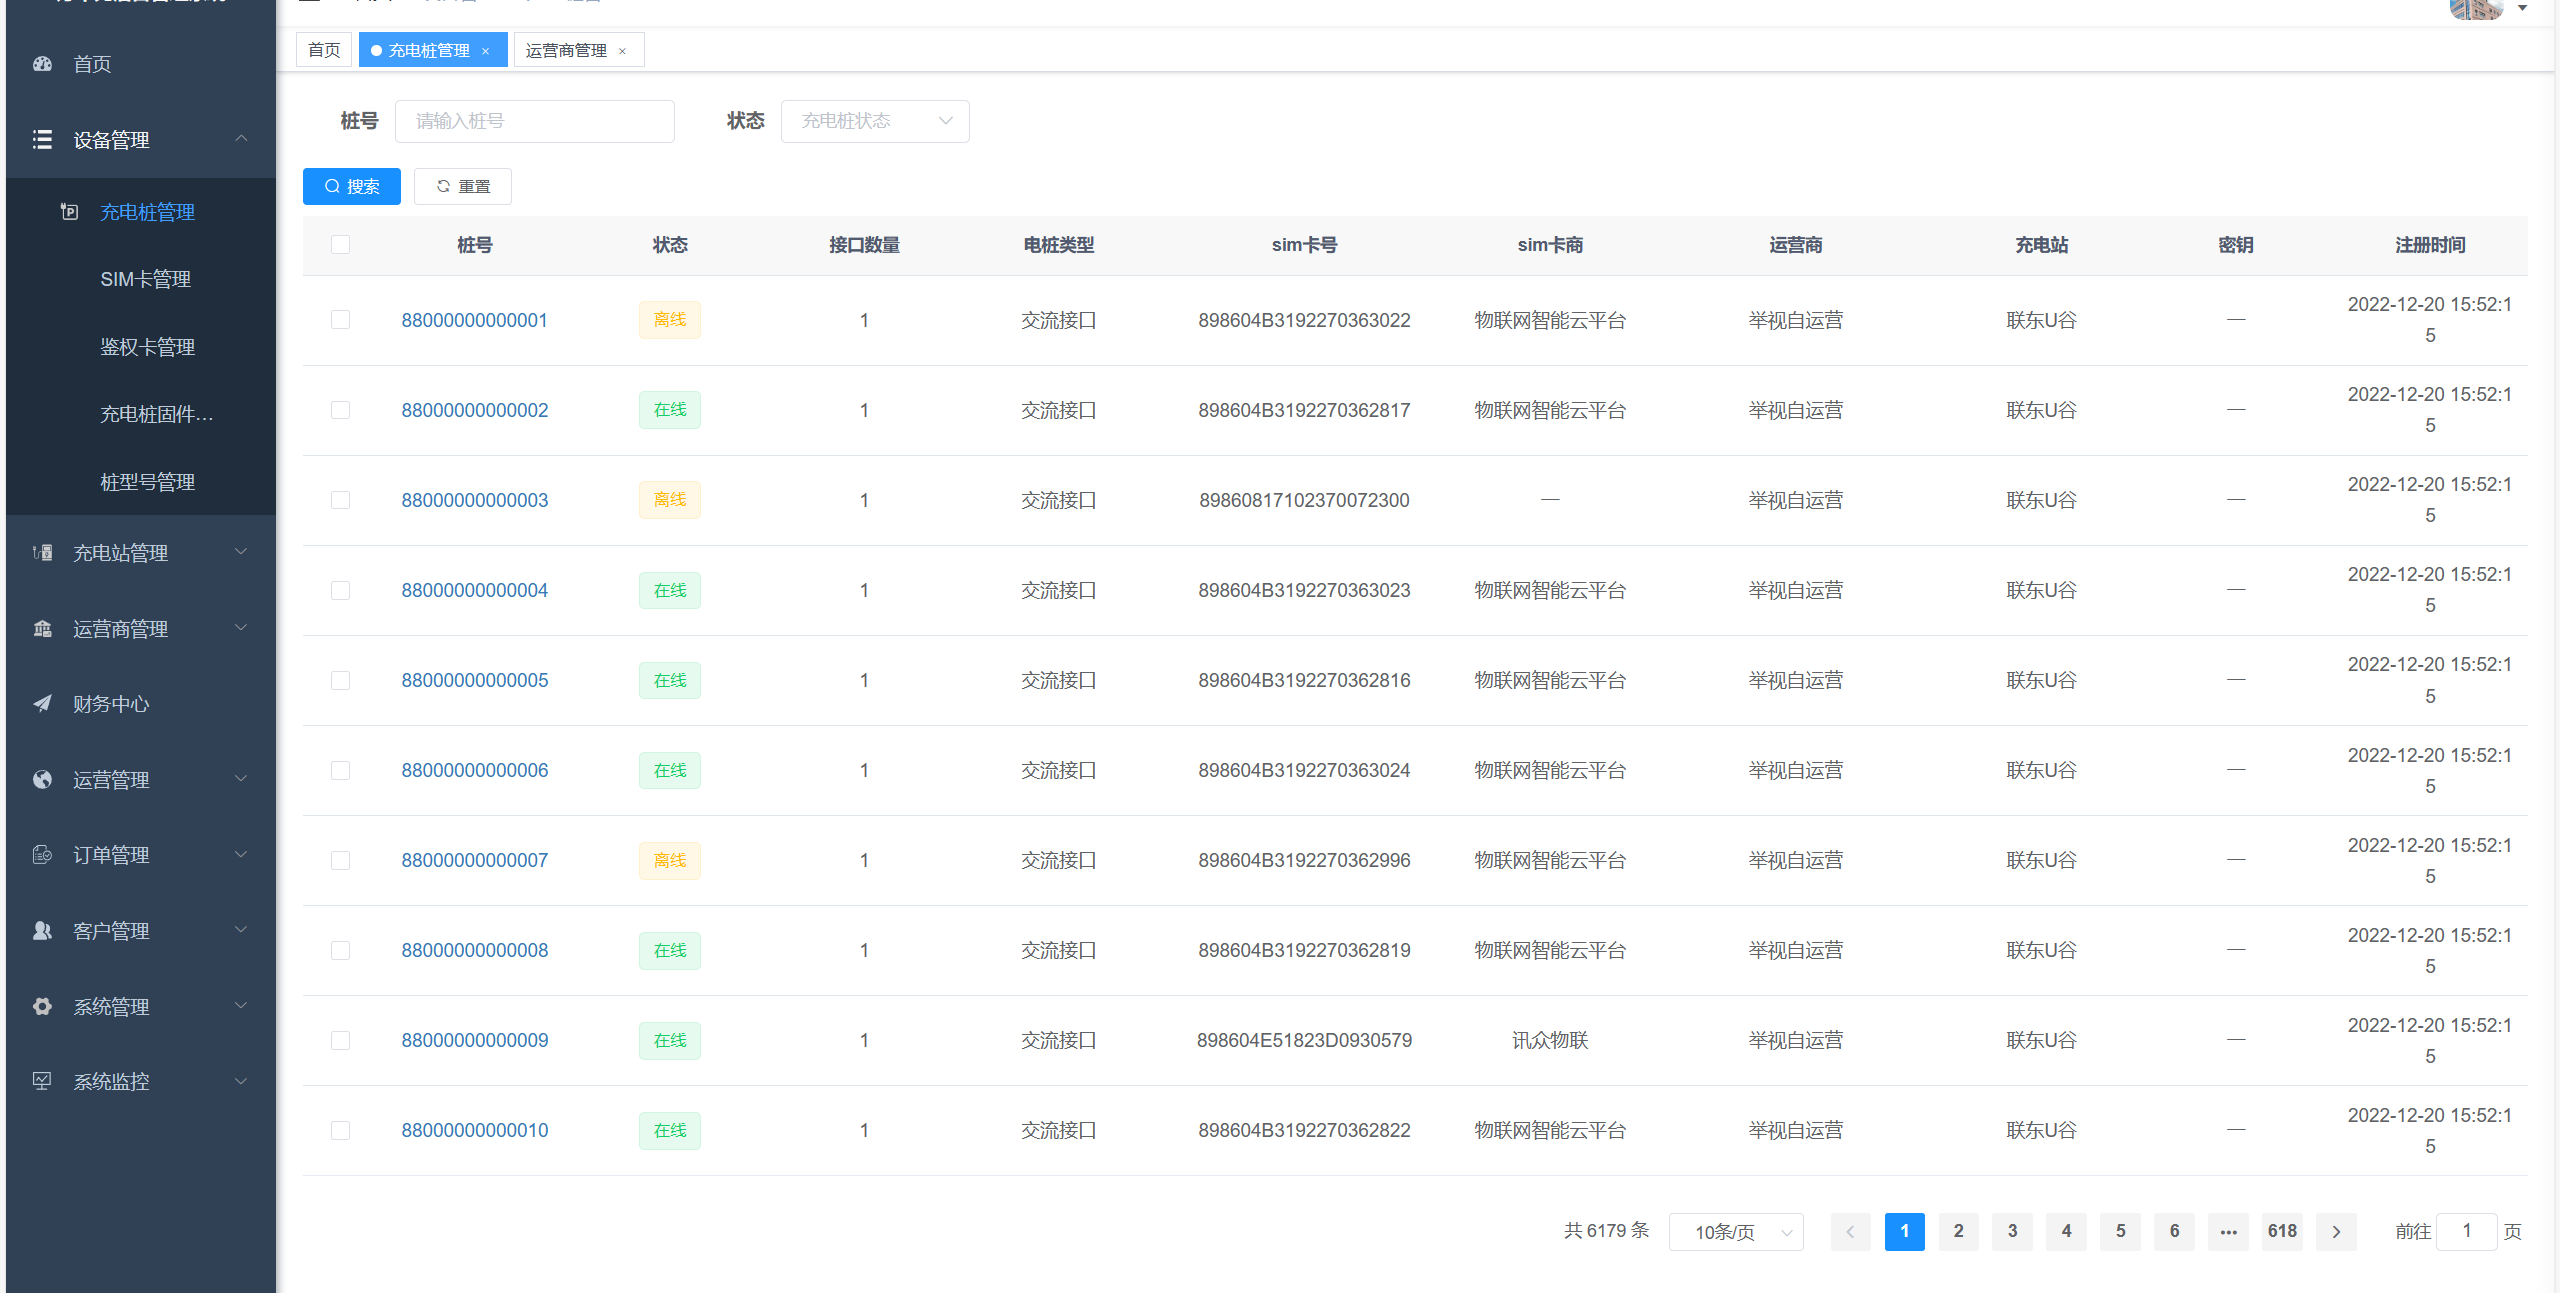This screenshot has height=1293, width=2560.
Task: Check the row for 88000000000007
Action: point(341,860)
